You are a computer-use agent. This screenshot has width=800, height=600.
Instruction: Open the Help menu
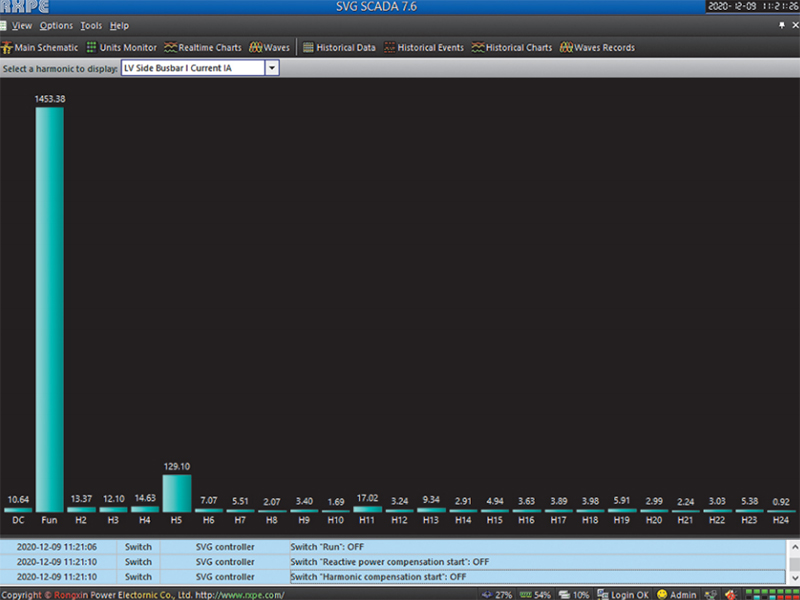click(119, 25)
